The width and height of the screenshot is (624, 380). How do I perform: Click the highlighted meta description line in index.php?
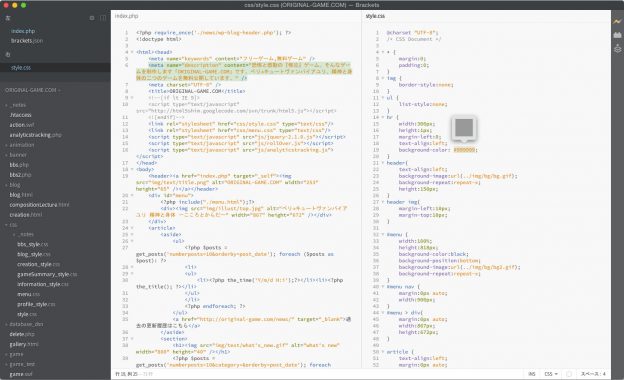pyautogui.click(x=244, y=72)
